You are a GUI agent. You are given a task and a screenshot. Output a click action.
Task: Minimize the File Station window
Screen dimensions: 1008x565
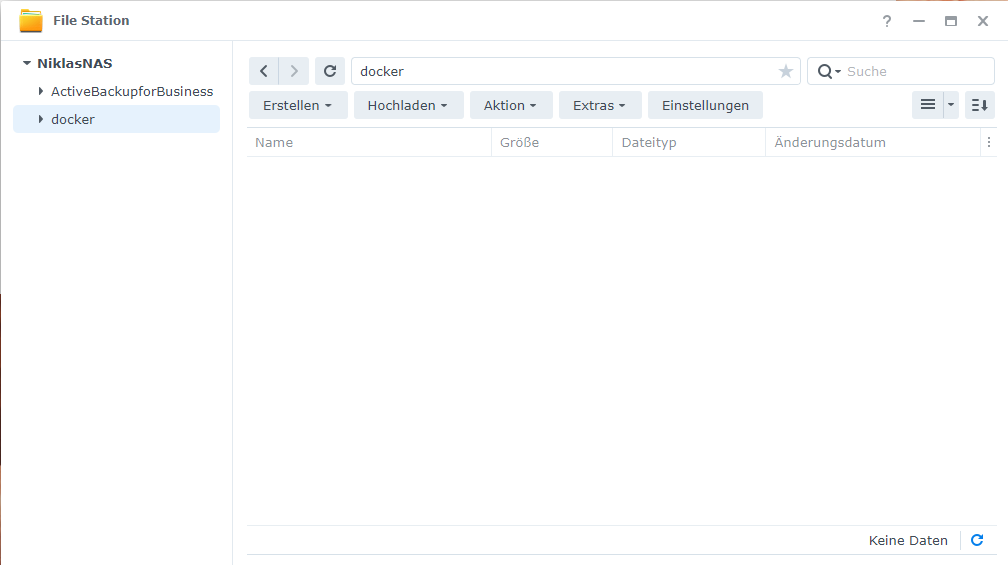point(919,21)
